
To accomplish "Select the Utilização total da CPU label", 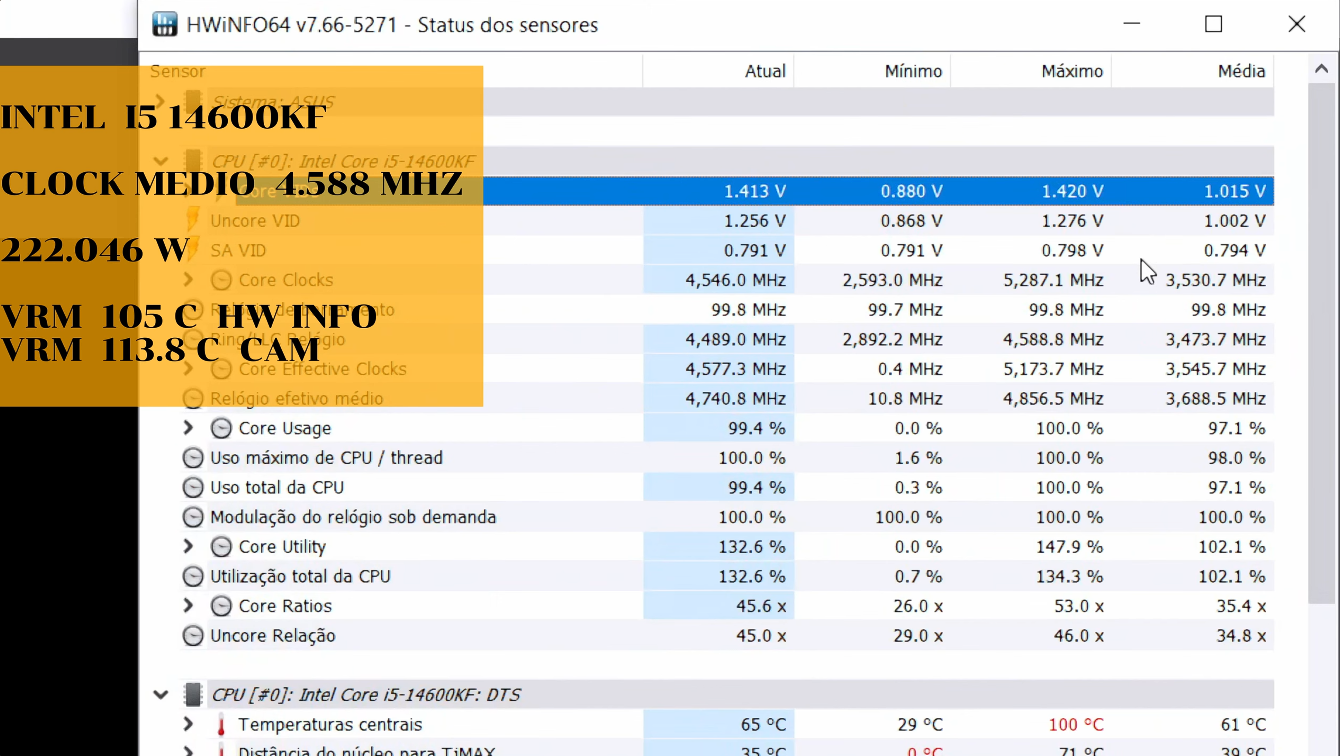I will click(300, 577).
